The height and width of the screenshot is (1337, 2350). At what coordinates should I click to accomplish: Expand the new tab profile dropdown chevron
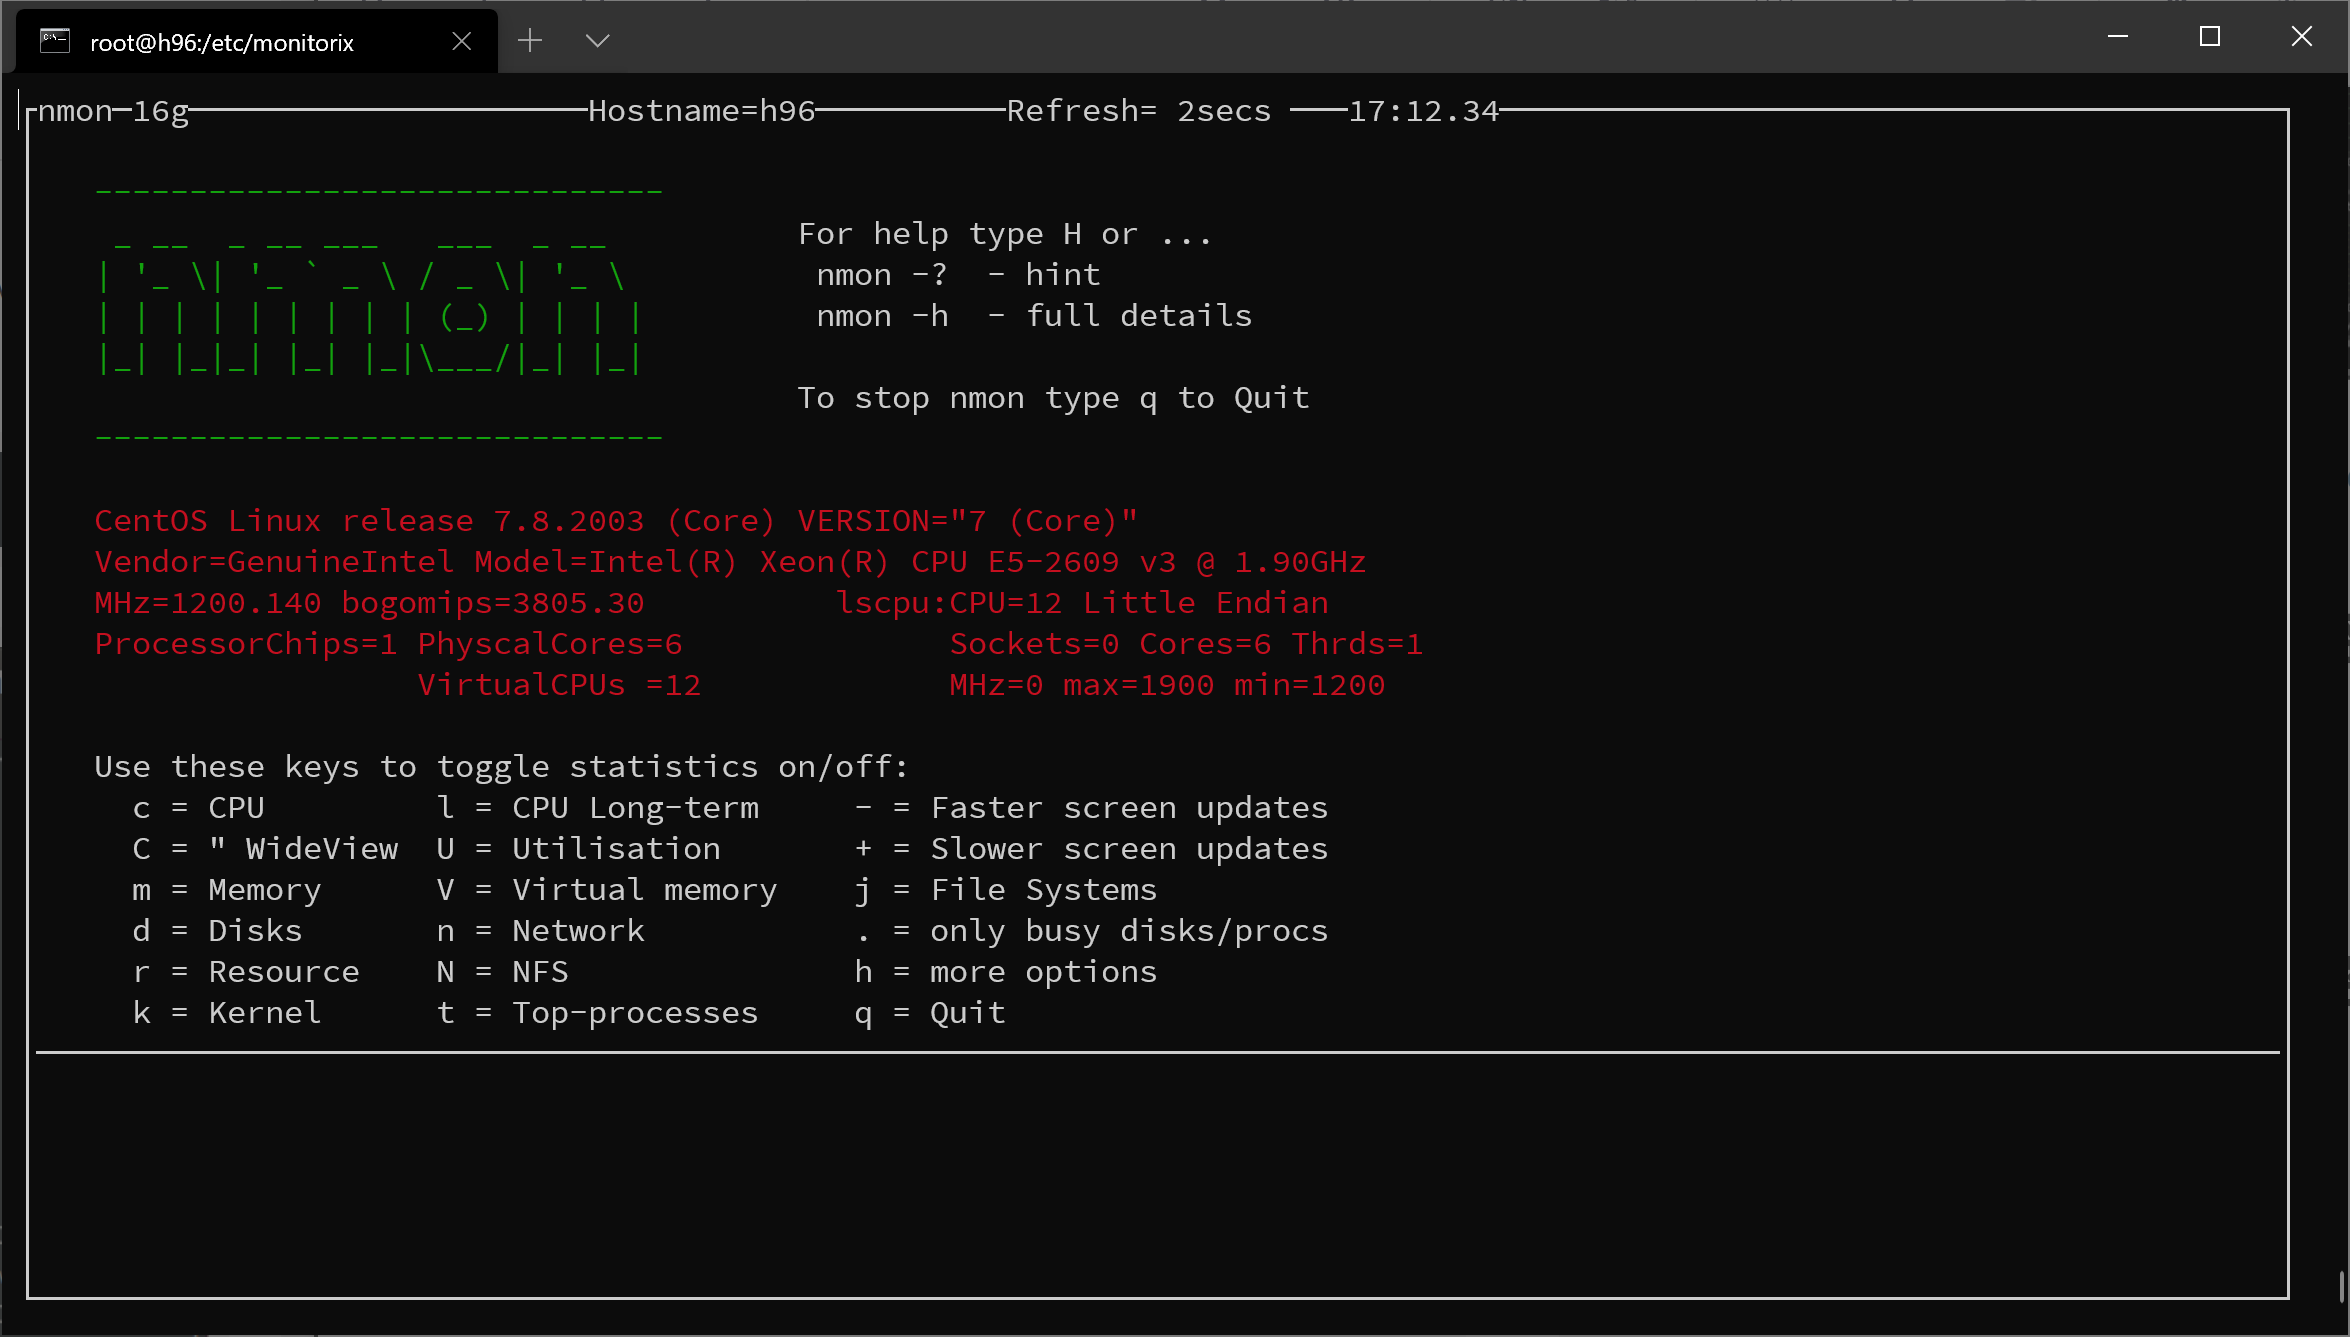pos(597,40)
